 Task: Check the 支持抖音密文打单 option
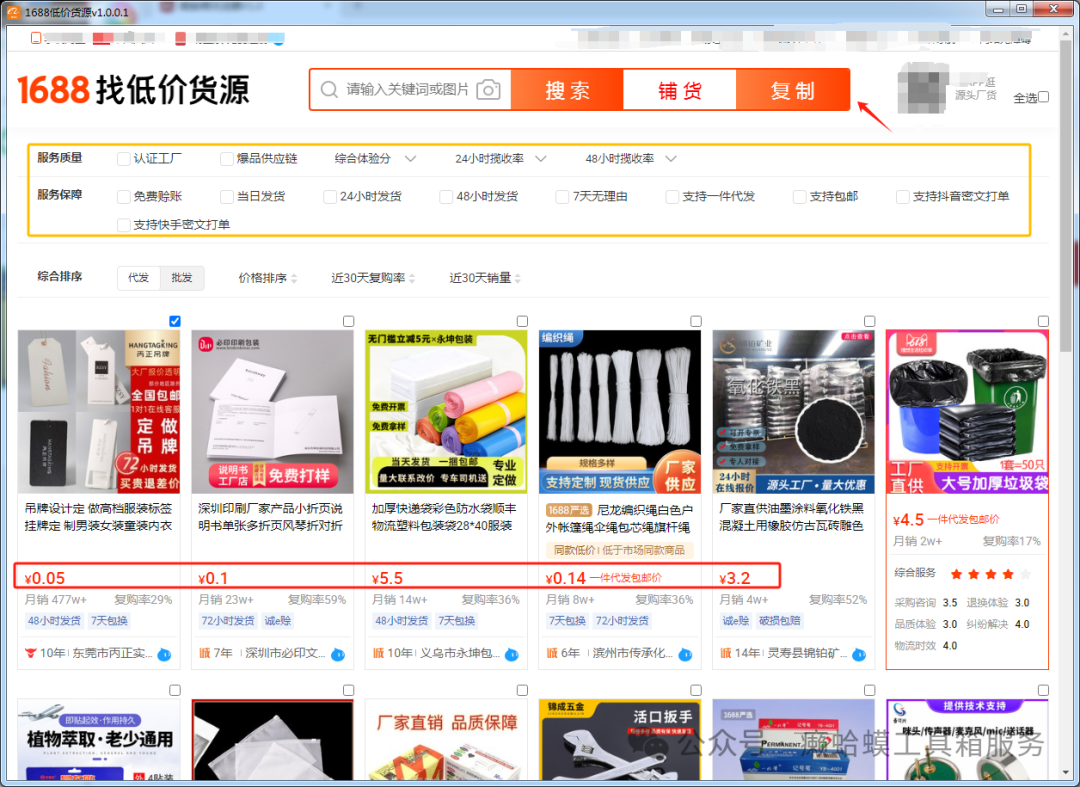902,197
